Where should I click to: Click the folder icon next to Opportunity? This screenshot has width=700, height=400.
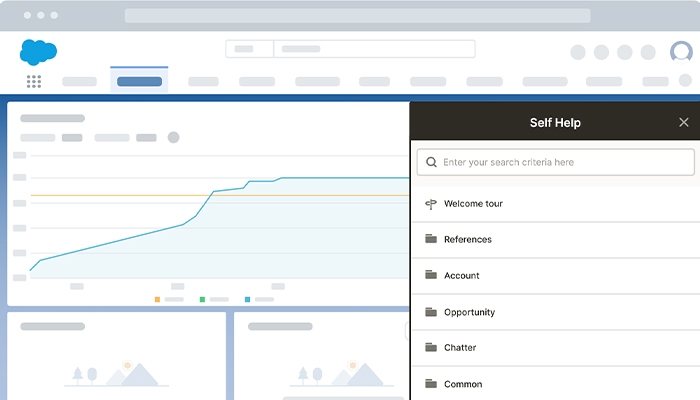click(x=431, y=312)
